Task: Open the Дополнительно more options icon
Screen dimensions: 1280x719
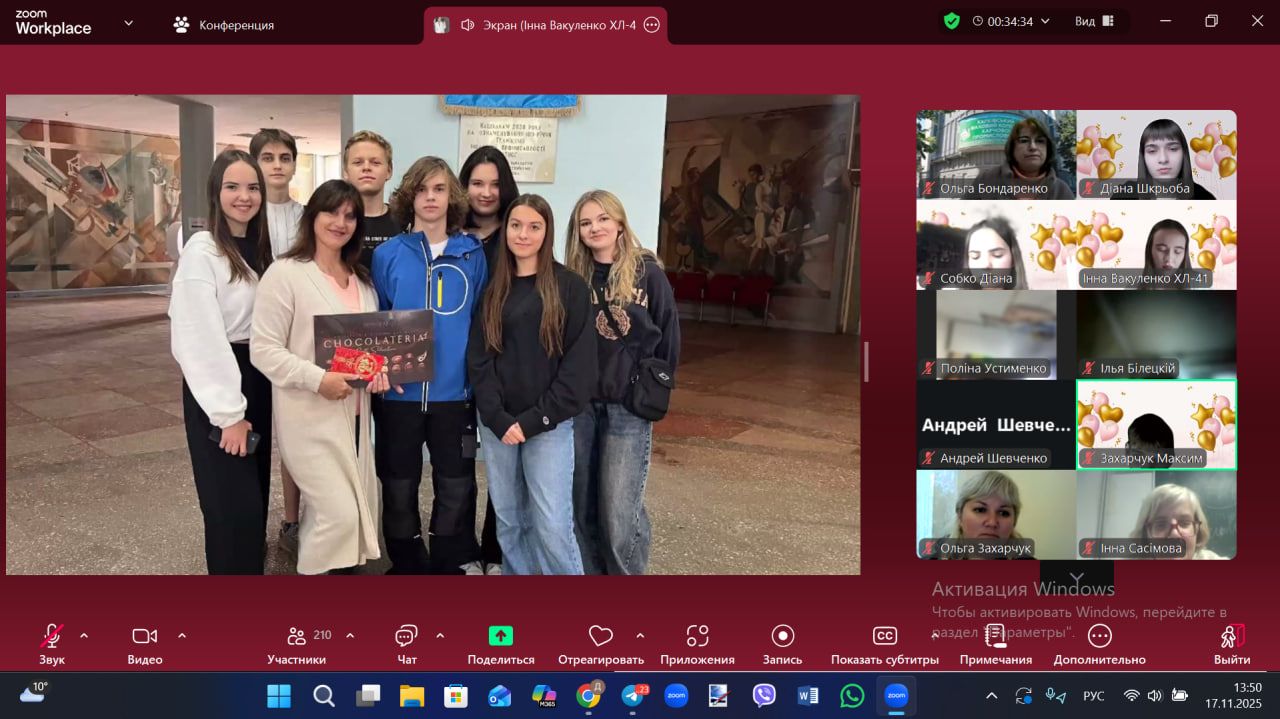Action: tap(1099, 636)
